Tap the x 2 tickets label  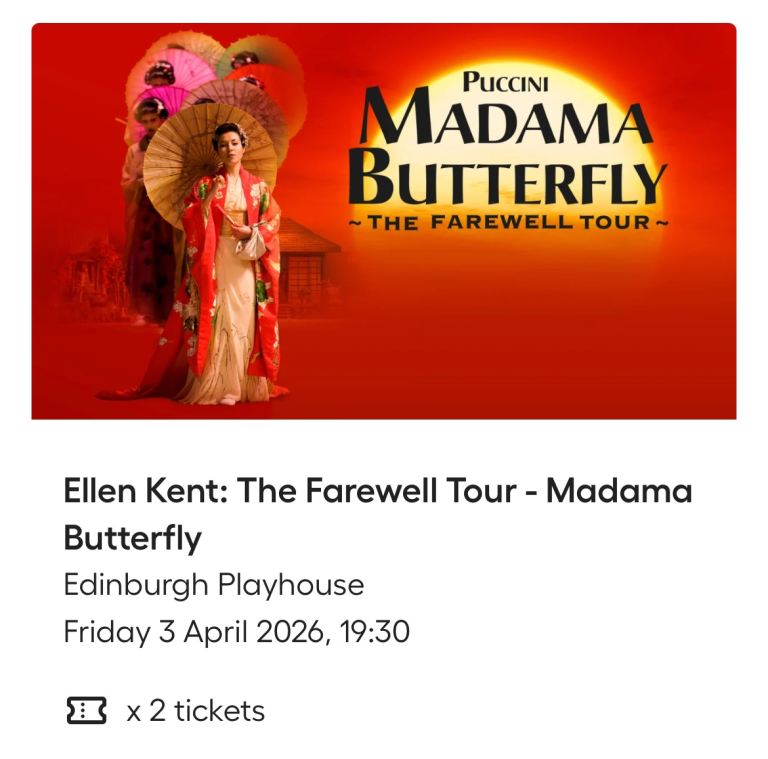pyautogui.click(x=196, y=711)
